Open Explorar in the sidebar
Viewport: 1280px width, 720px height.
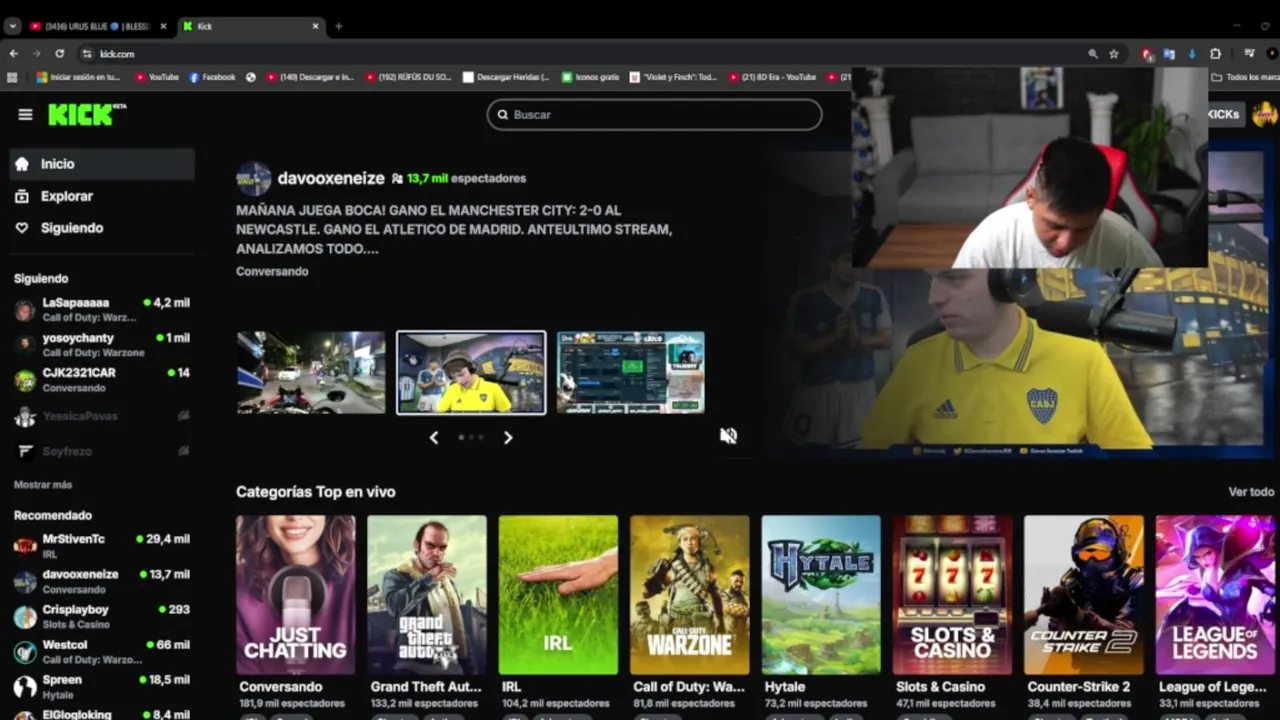tap(102, 196)
